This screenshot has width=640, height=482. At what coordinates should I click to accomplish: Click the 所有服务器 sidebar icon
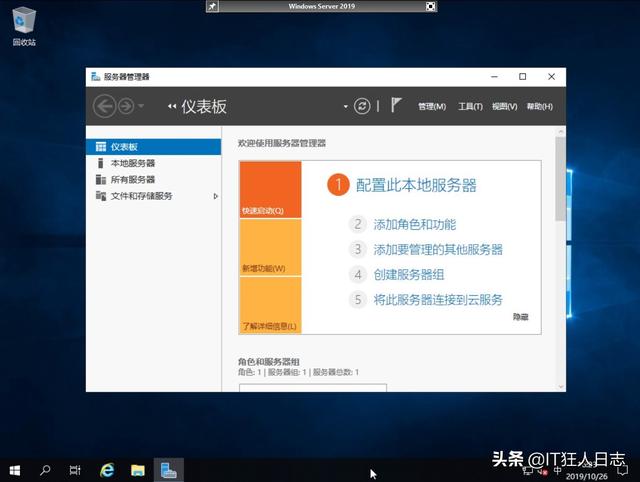100,180
